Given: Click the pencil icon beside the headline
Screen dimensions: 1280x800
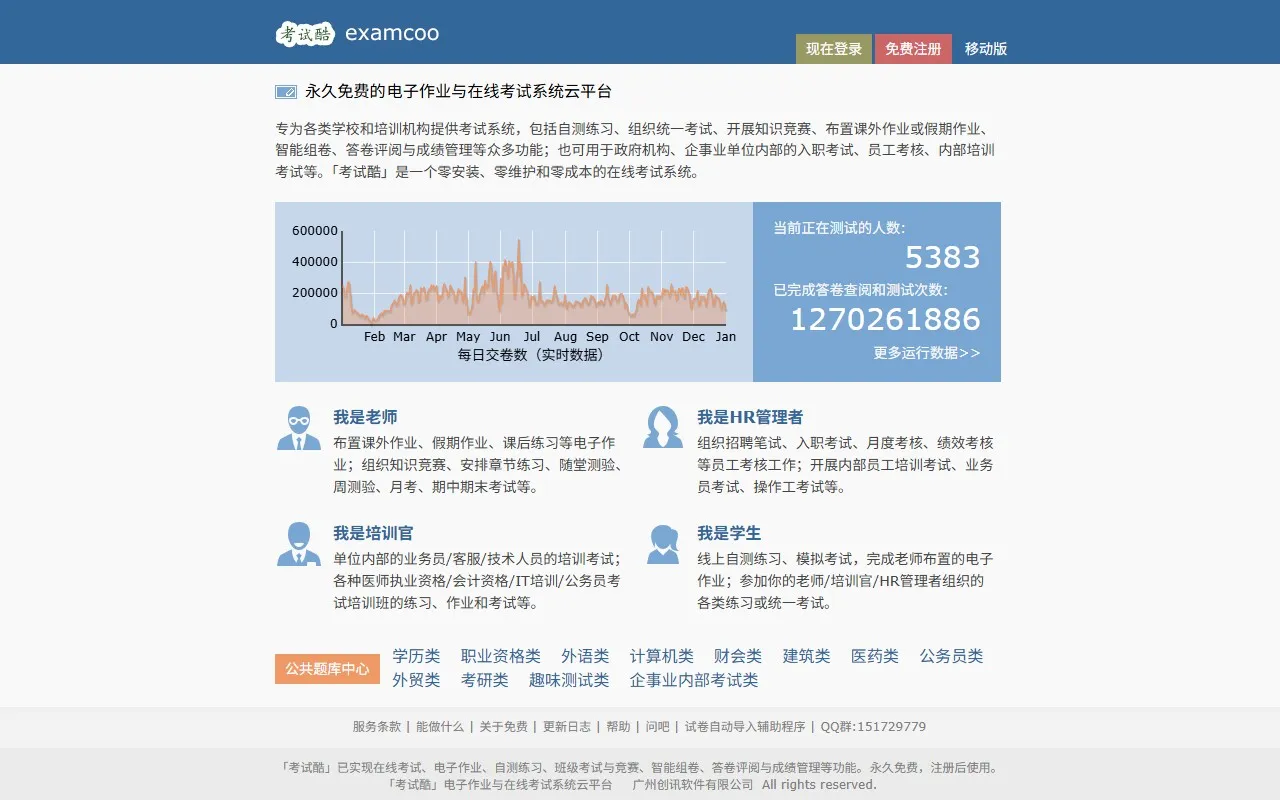Looking at the screenshot, I should pyautogui.click(x=286, y=92).
